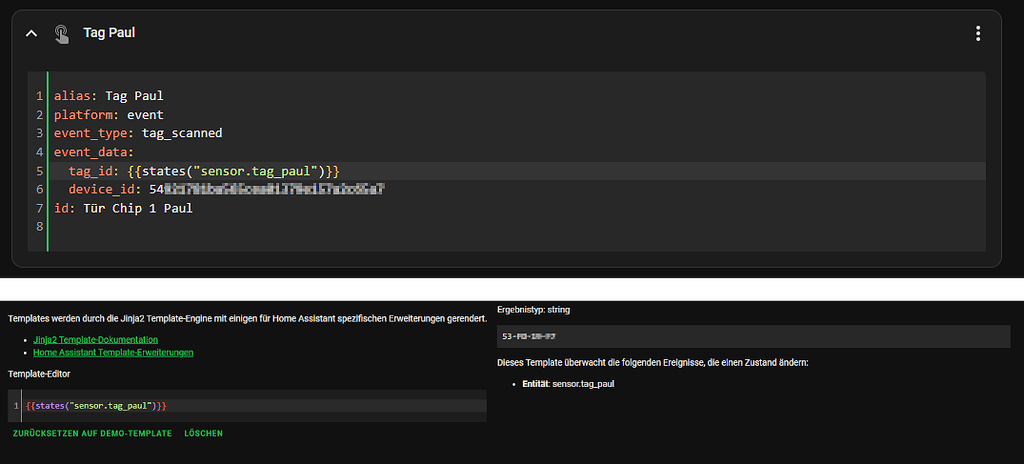Click the event_type: tag_scanned line
The height and width of the screenshot is (464, 1024).
click(x=138, y=133)
